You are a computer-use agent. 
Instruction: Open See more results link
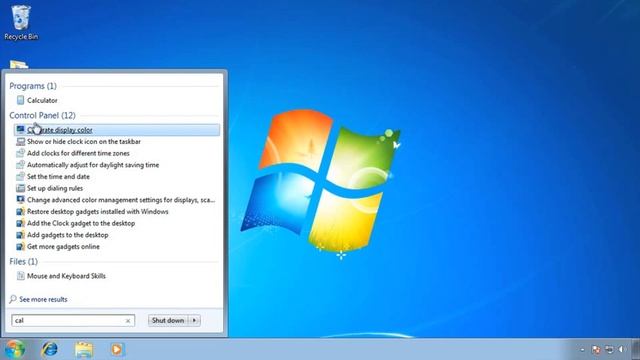tap(43, 299)
